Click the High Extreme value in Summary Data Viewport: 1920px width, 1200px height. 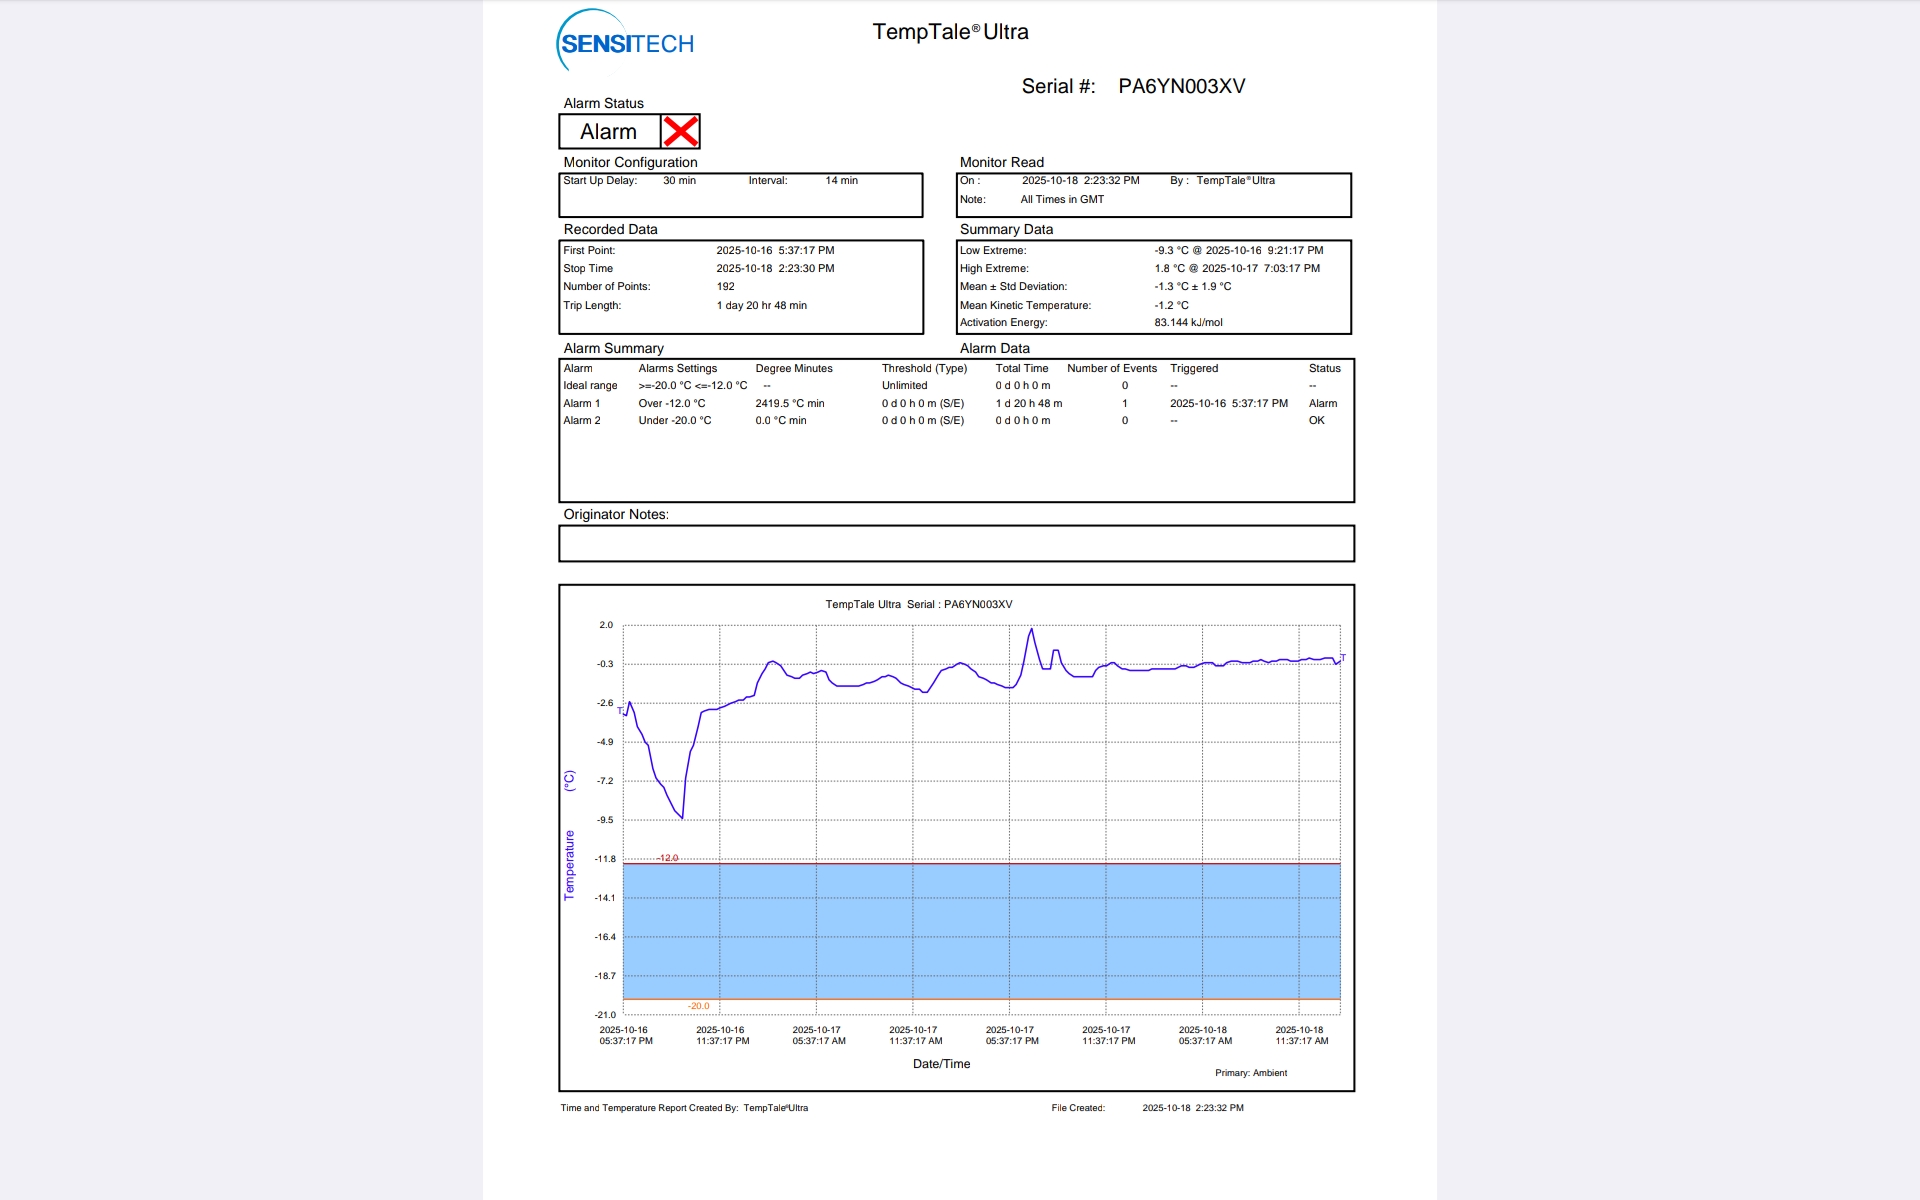[1236, 269]
